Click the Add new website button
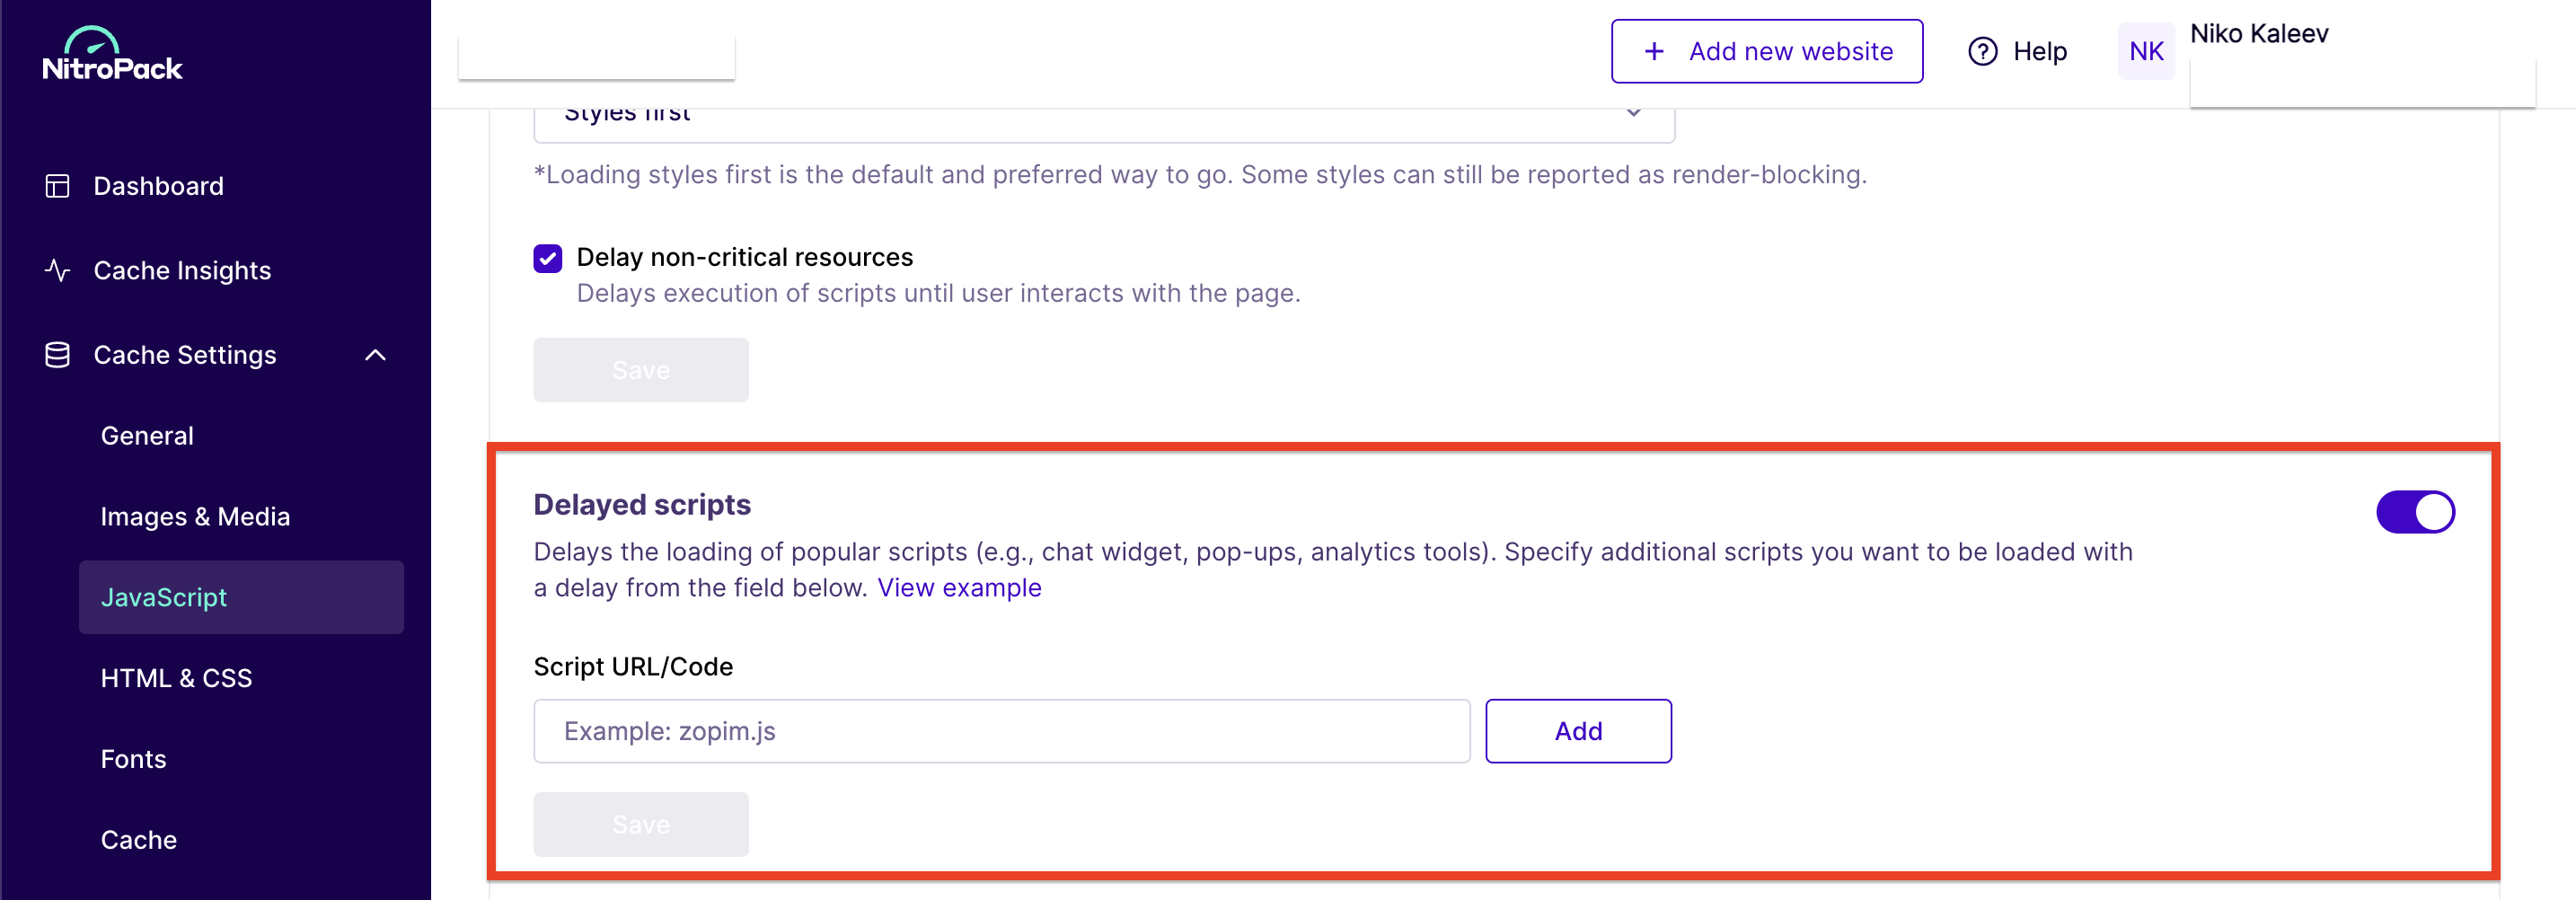2576x900 pixels. pyautogui.click(x=1766, y=51)
